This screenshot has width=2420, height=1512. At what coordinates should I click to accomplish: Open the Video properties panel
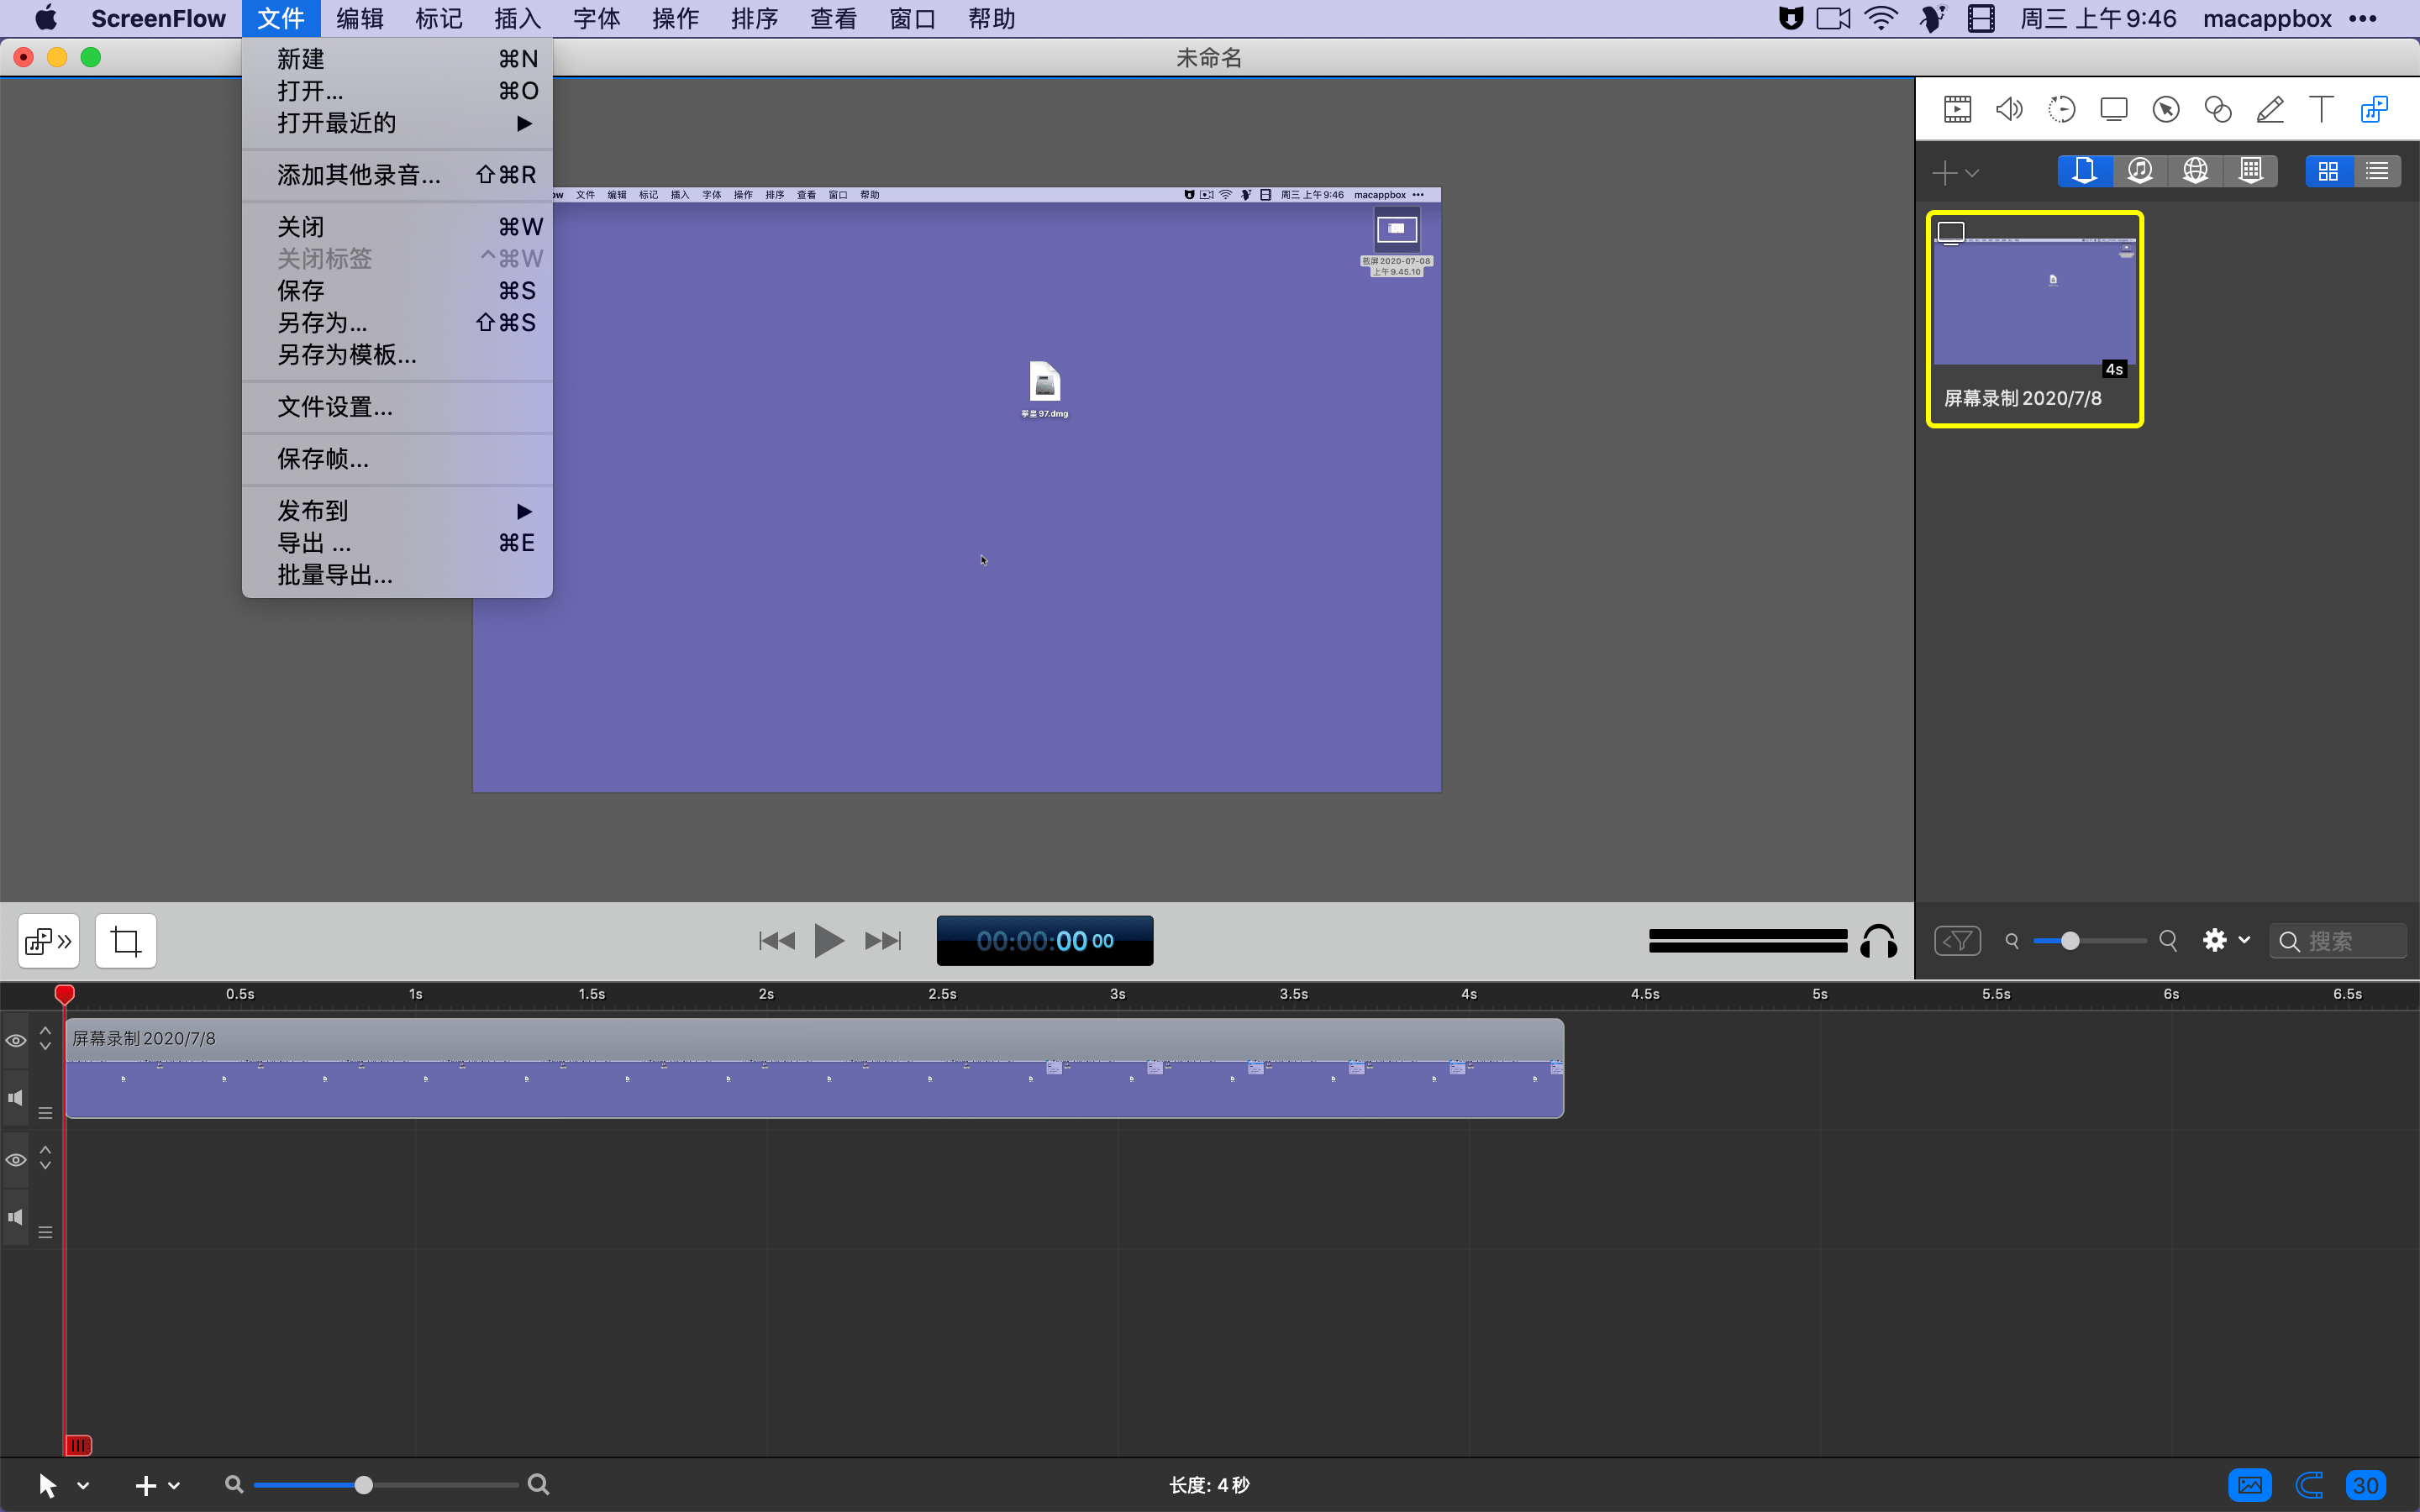click(x=1957, y=108)
